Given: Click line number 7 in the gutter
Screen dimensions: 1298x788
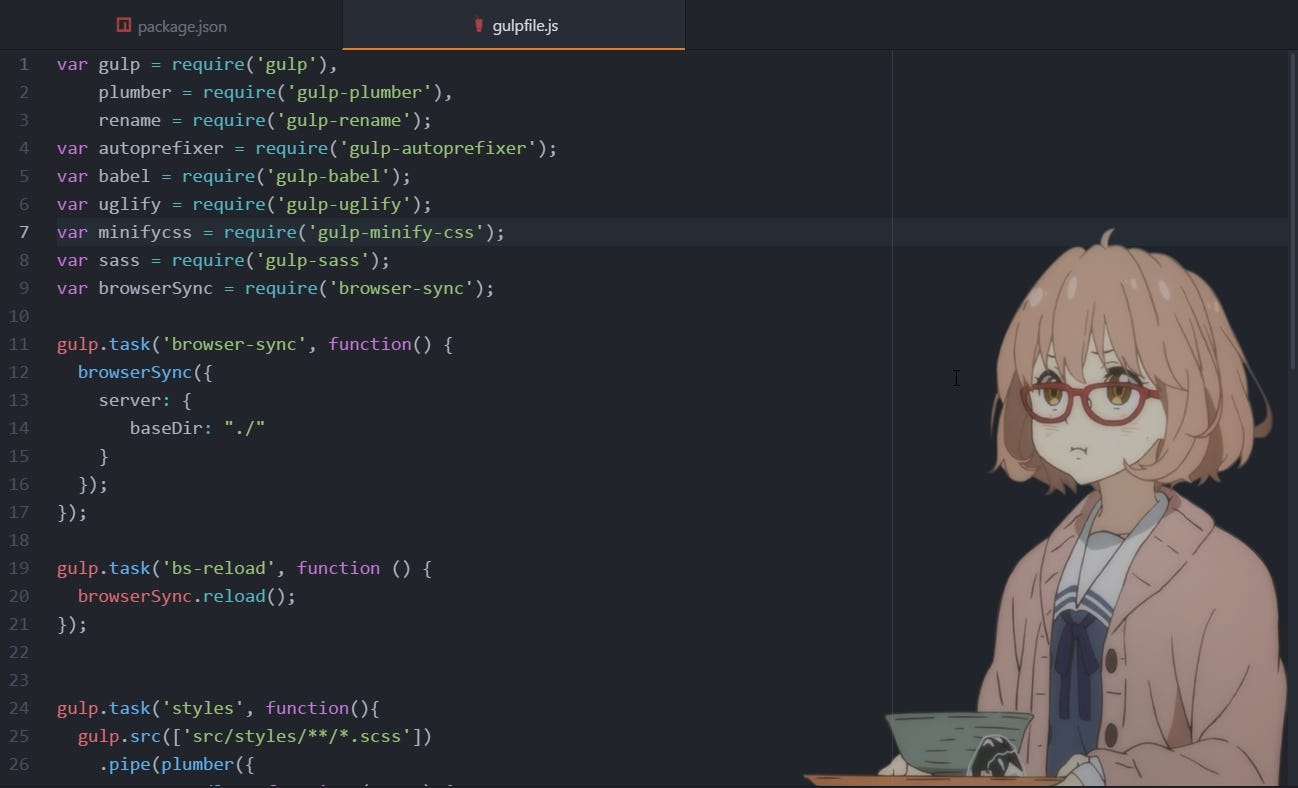Looking at the screenshot, I should [24, 232].
